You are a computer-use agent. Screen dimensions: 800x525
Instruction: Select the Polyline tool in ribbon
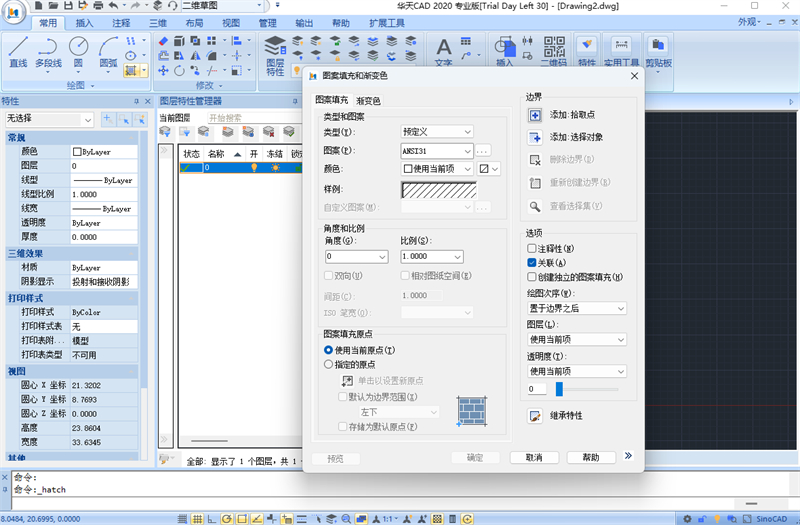pyautogui.click(x=48, y=50)
